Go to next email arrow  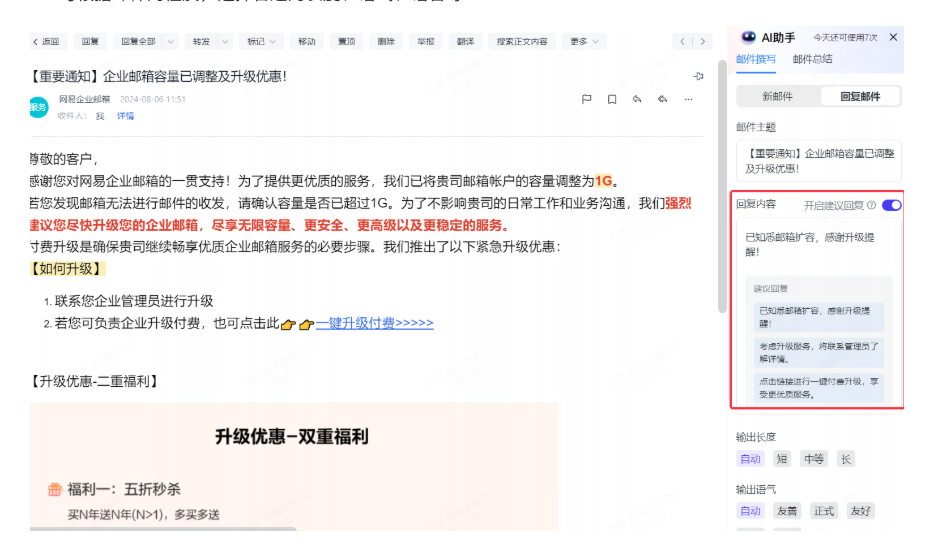tap(702, 41)
